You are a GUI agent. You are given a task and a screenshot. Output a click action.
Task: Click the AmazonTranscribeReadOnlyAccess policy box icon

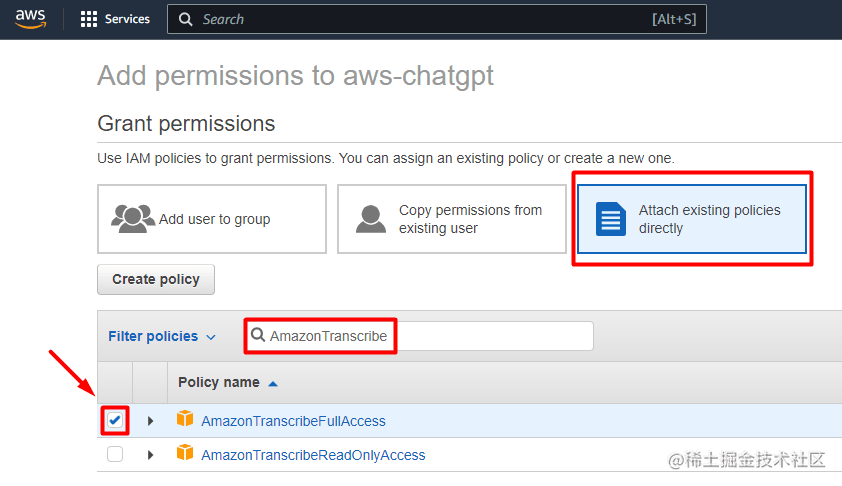[x=185, y=454]
